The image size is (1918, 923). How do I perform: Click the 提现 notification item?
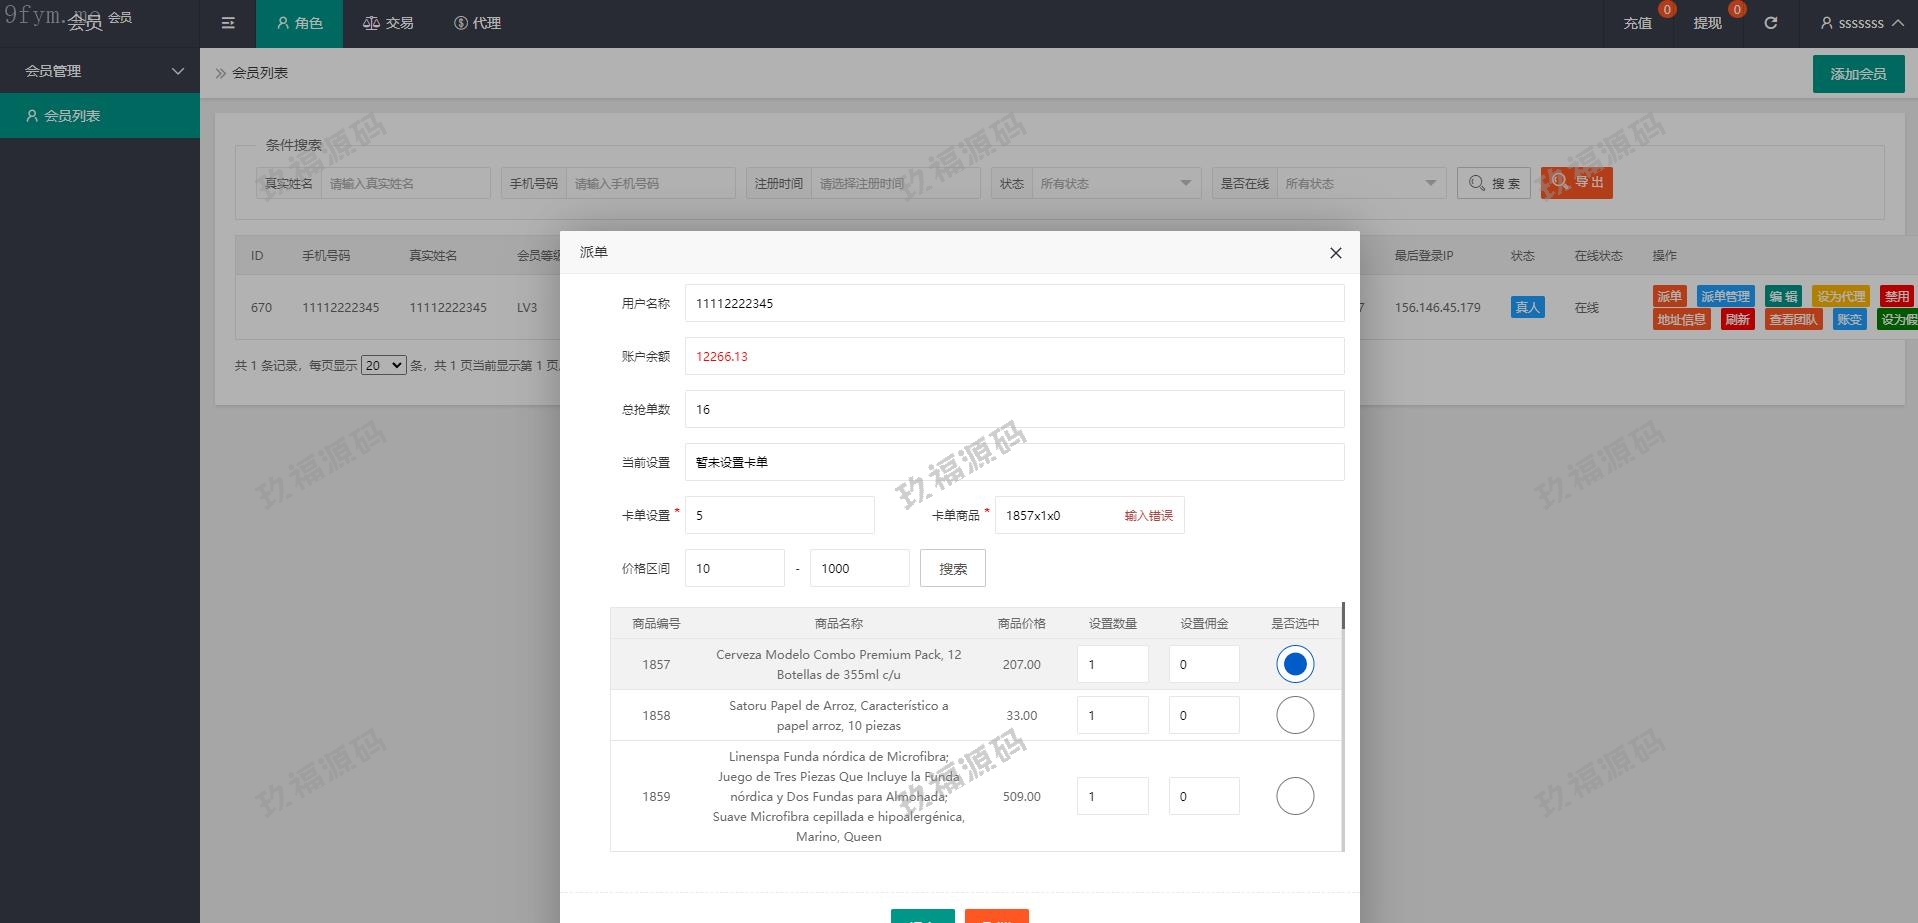(x=1707, y=23)
